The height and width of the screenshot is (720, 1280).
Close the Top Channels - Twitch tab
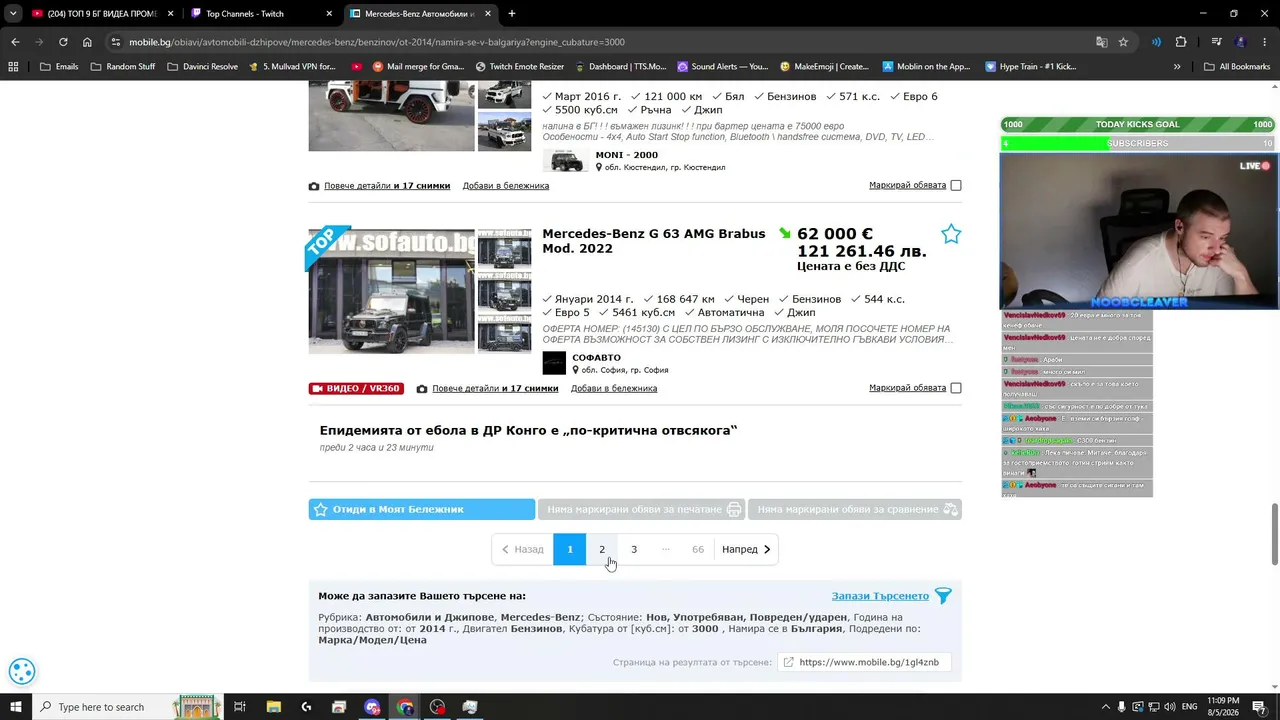[x=329, y=14]
